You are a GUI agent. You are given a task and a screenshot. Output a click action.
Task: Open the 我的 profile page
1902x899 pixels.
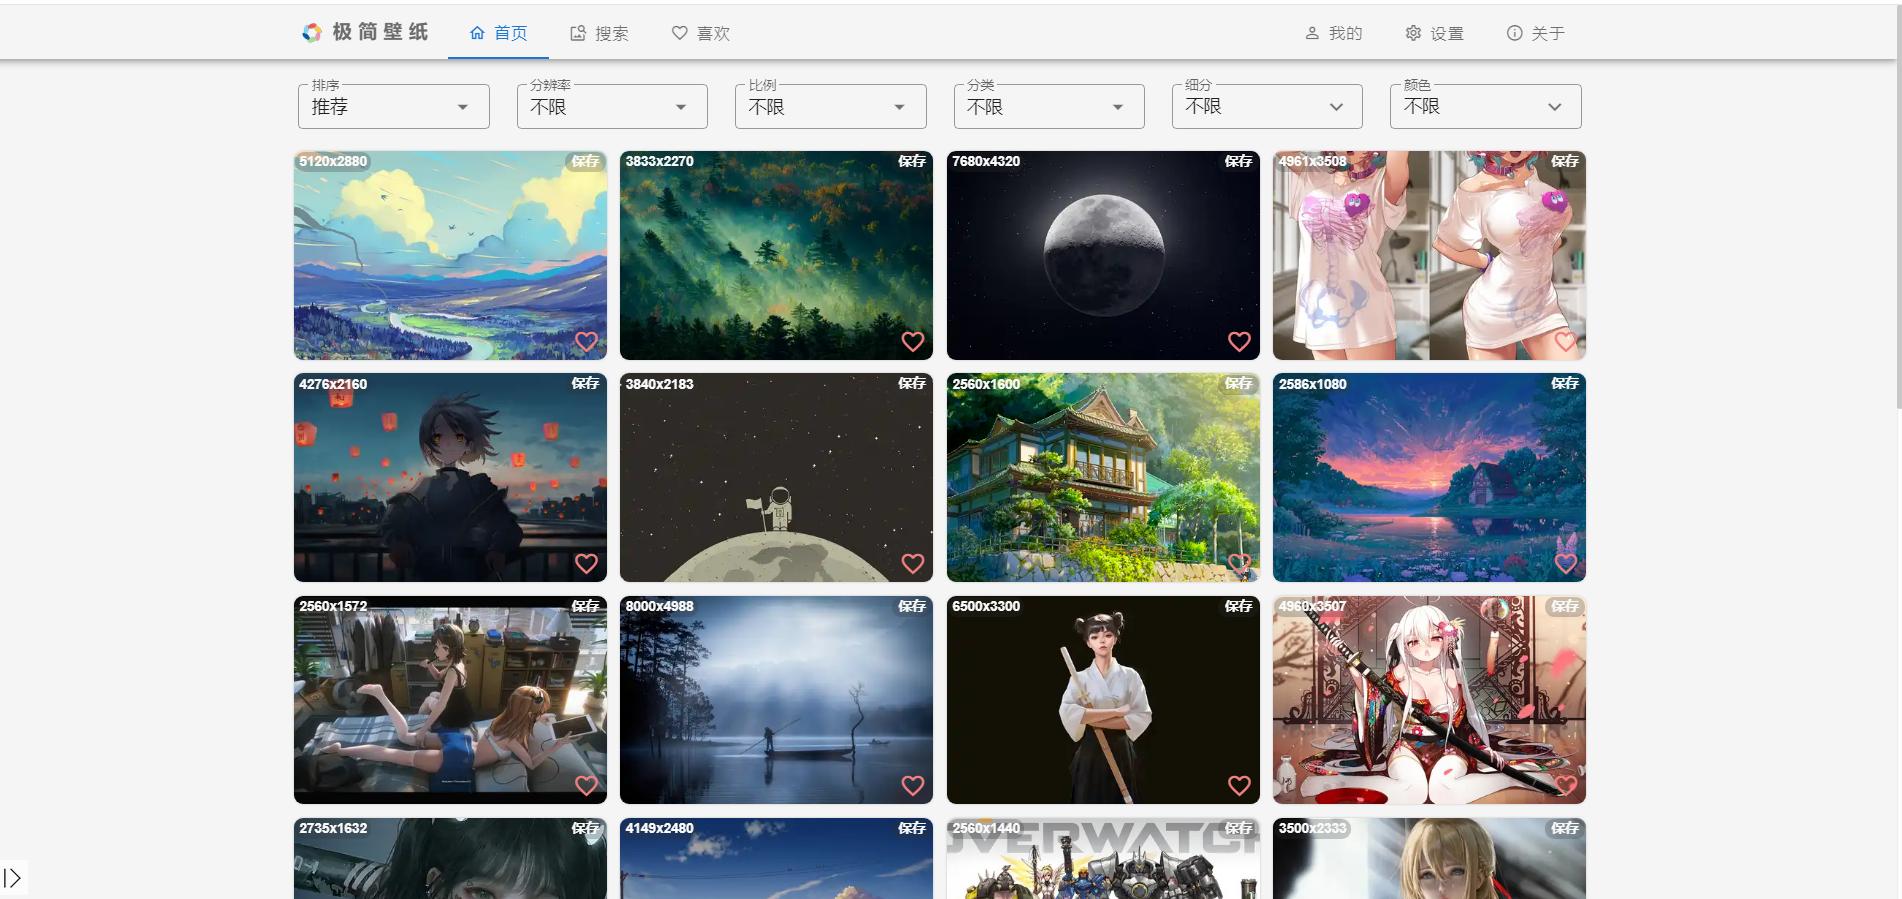click(x=1333, y=33)
